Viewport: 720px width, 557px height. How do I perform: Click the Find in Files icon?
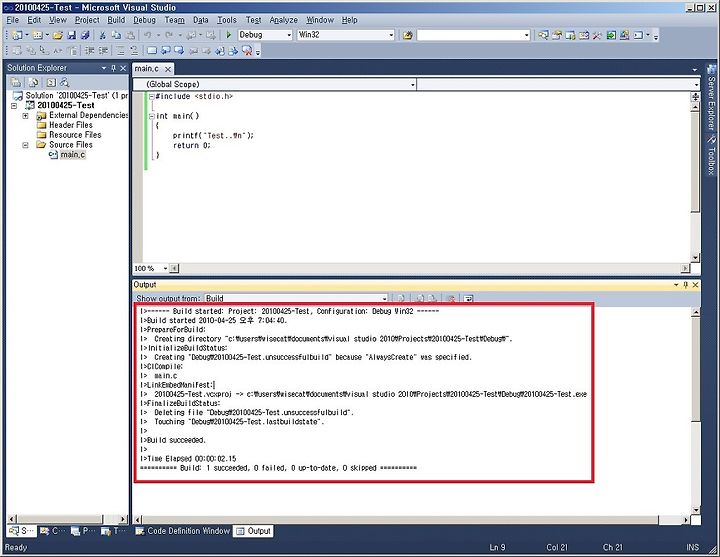pos(407,35)
